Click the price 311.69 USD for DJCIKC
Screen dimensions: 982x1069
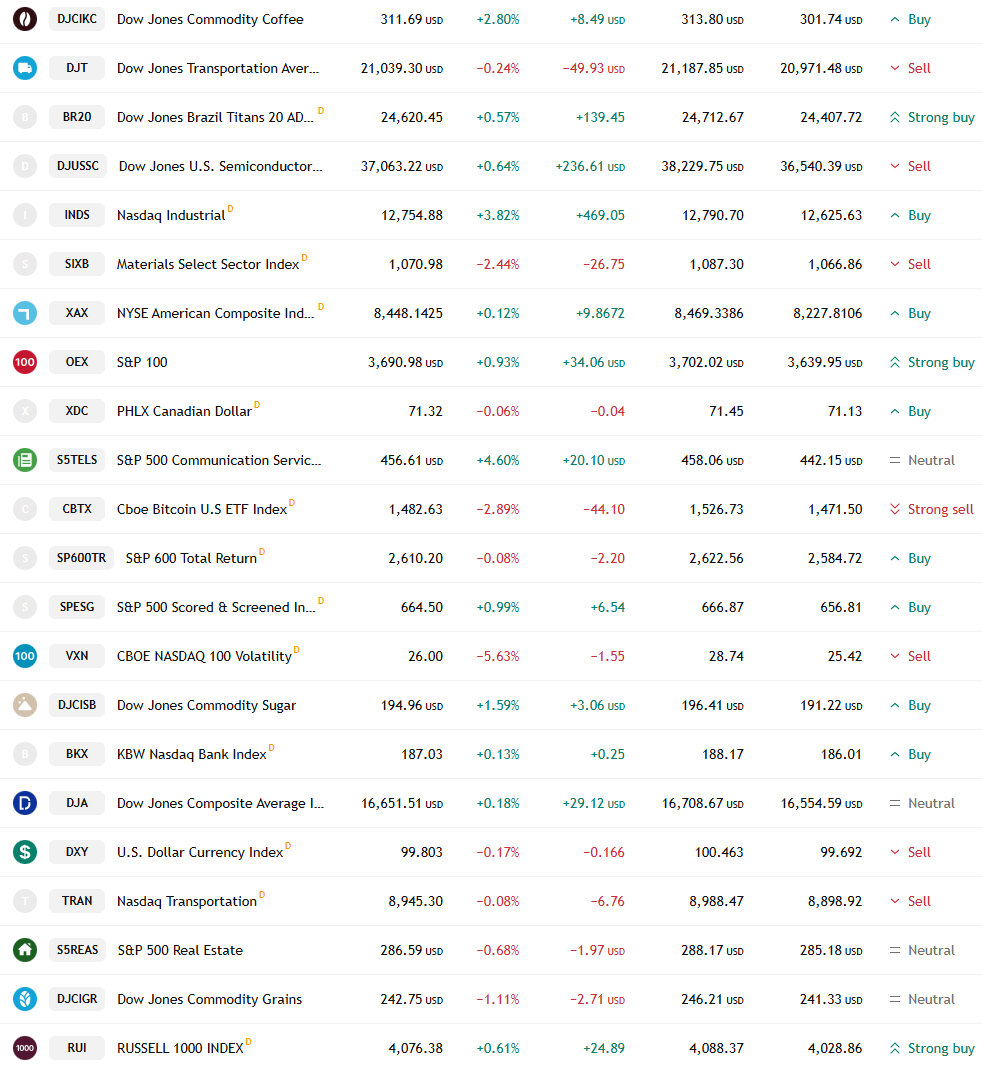pyautogui.click(x=412, y=20)
